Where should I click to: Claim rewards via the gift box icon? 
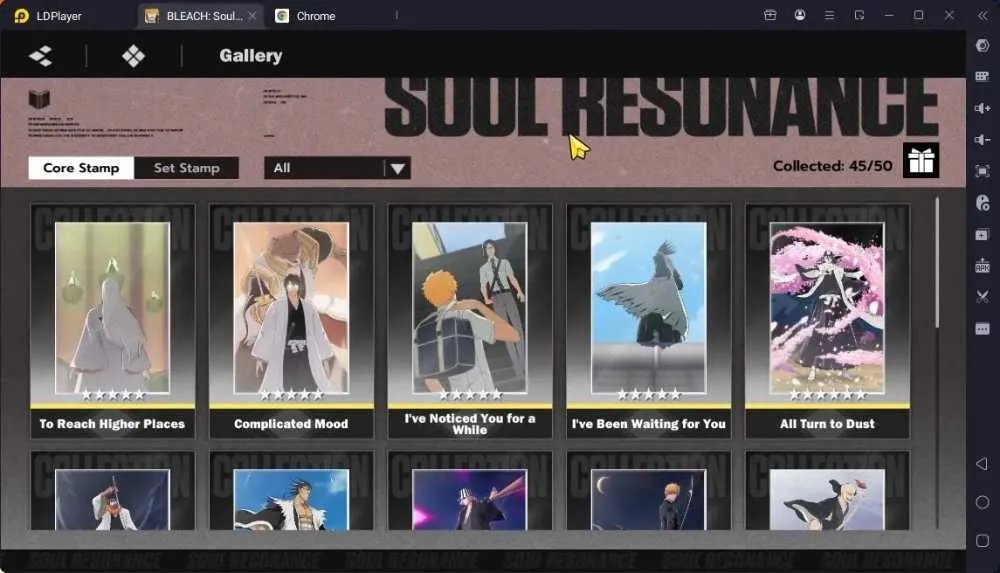click(921, 161)
